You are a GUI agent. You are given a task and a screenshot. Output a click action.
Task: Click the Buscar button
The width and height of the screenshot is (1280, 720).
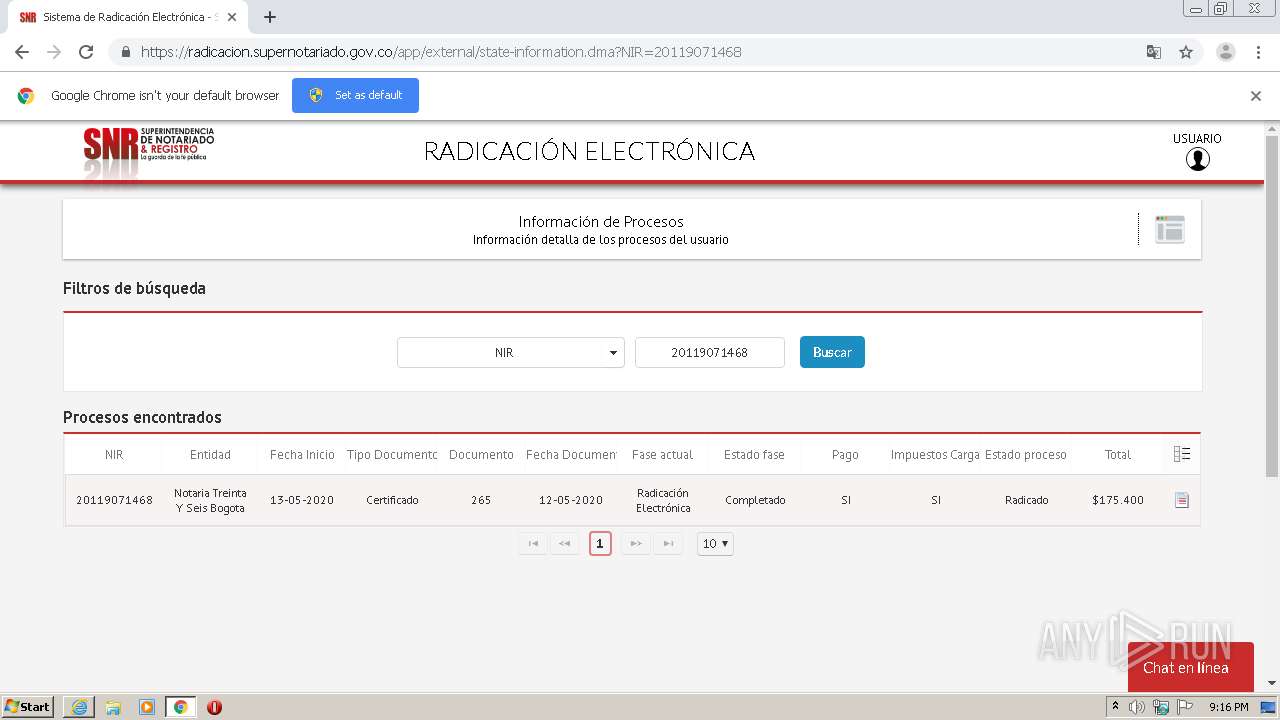coord(832,352)
